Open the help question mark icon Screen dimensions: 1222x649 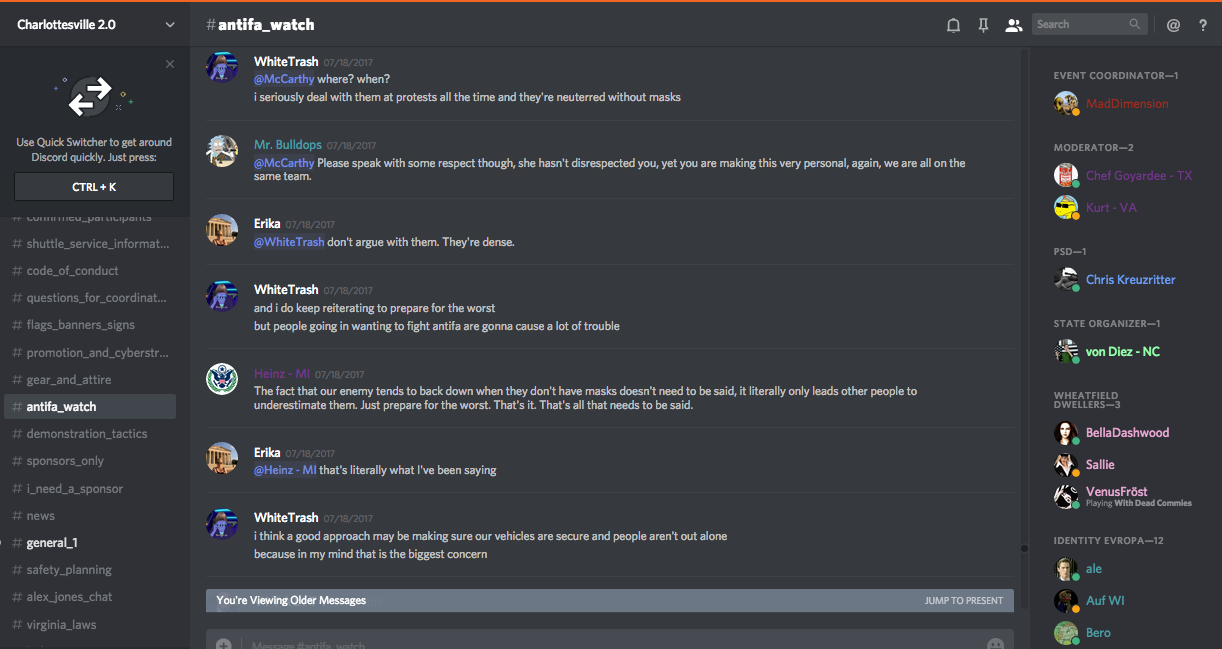1203,25
